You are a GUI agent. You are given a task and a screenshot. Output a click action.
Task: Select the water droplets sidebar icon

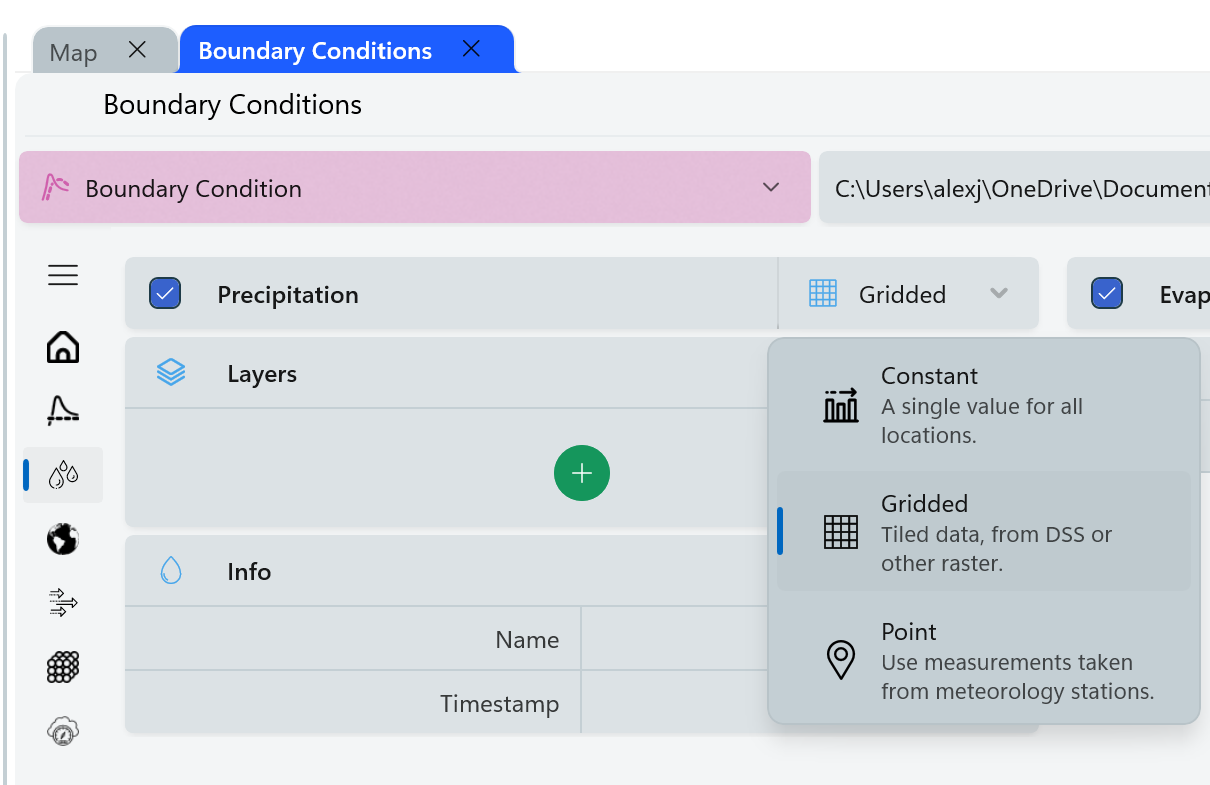[63, 475]
